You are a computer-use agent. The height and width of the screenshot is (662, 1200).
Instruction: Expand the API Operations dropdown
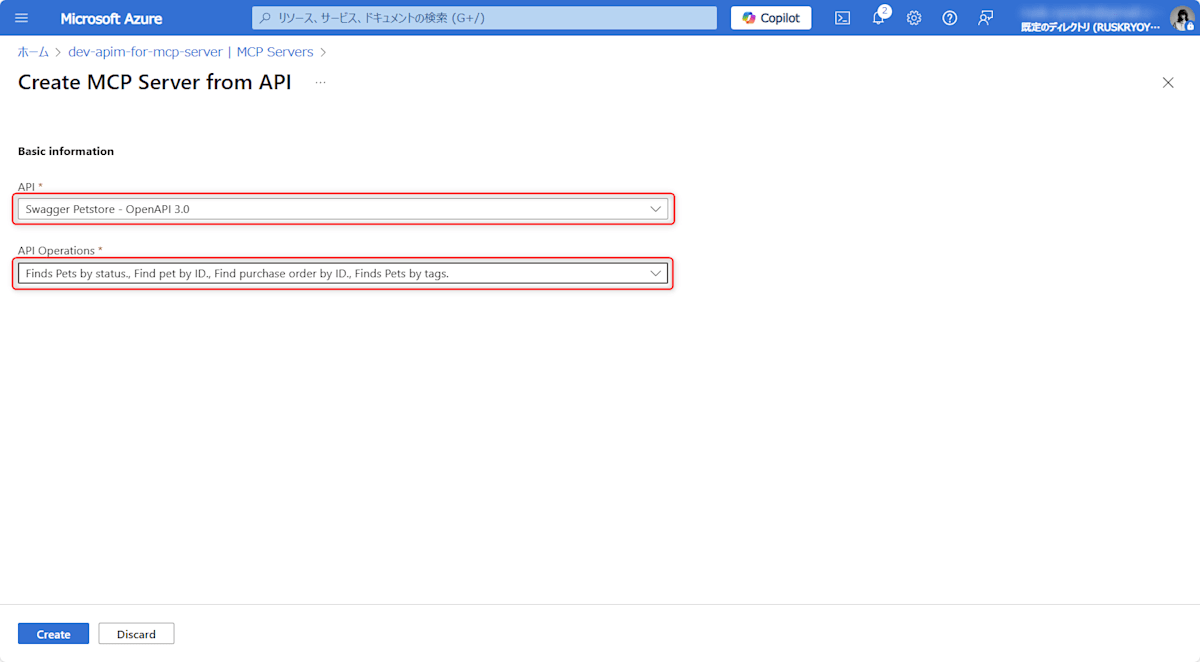point(343,273)
